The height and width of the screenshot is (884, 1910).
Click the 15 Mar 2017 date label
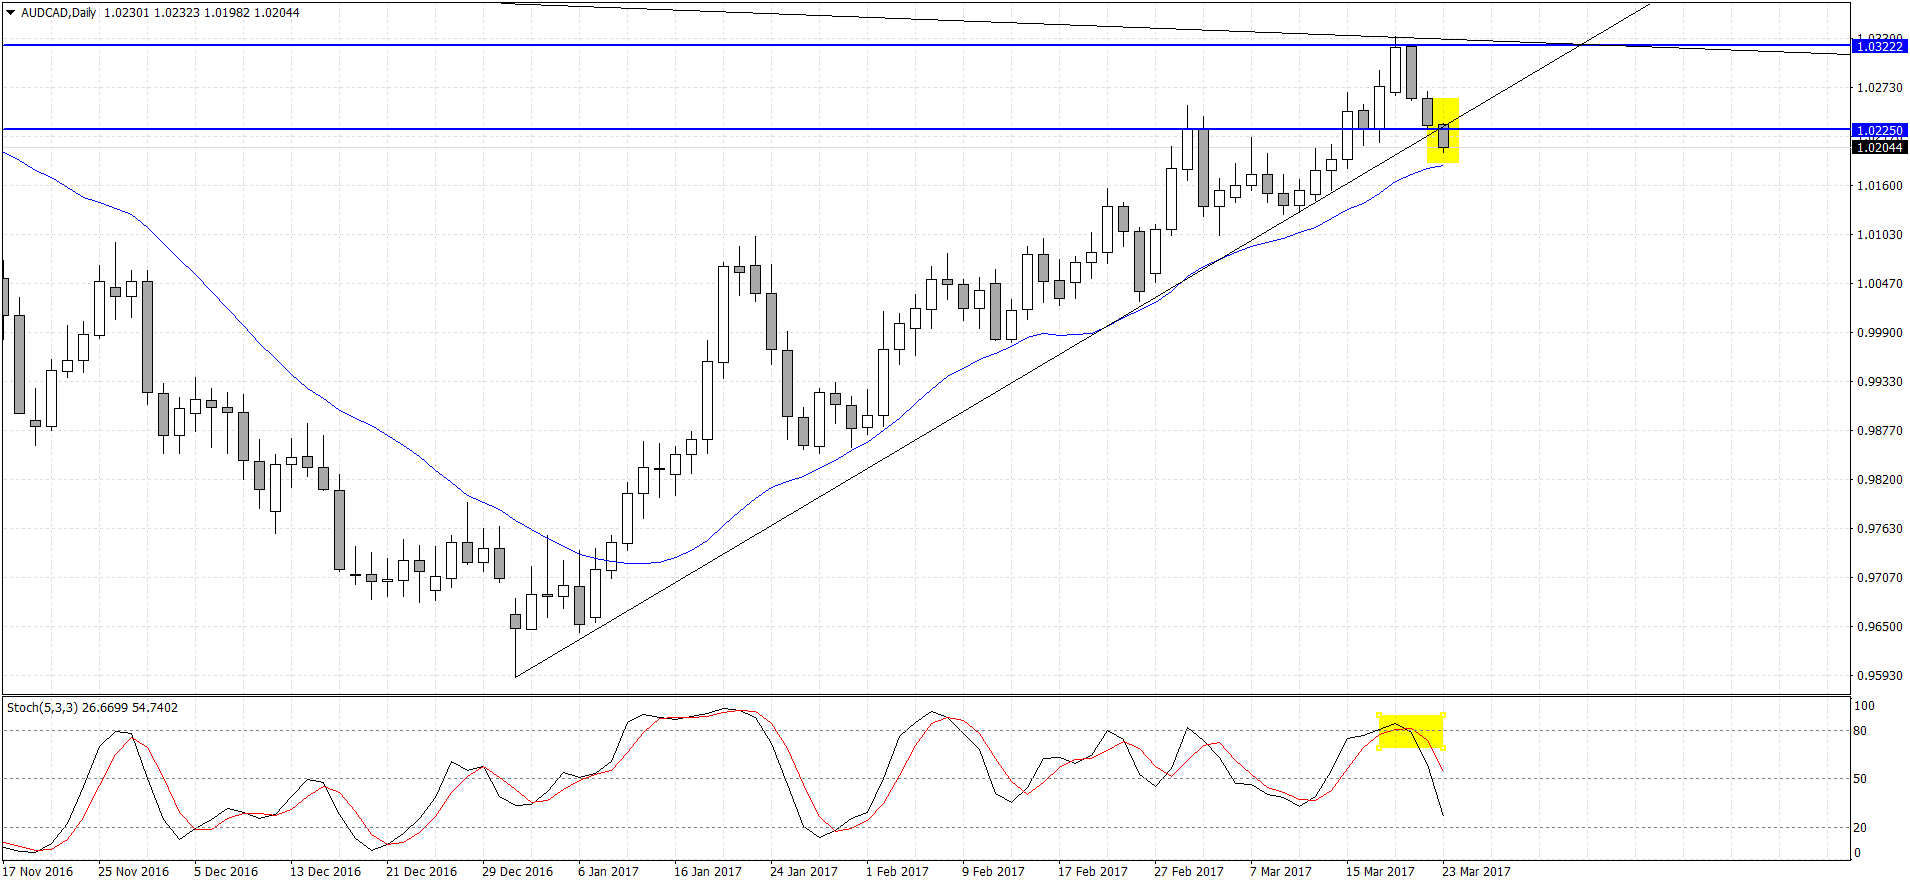click(1381, 872)
